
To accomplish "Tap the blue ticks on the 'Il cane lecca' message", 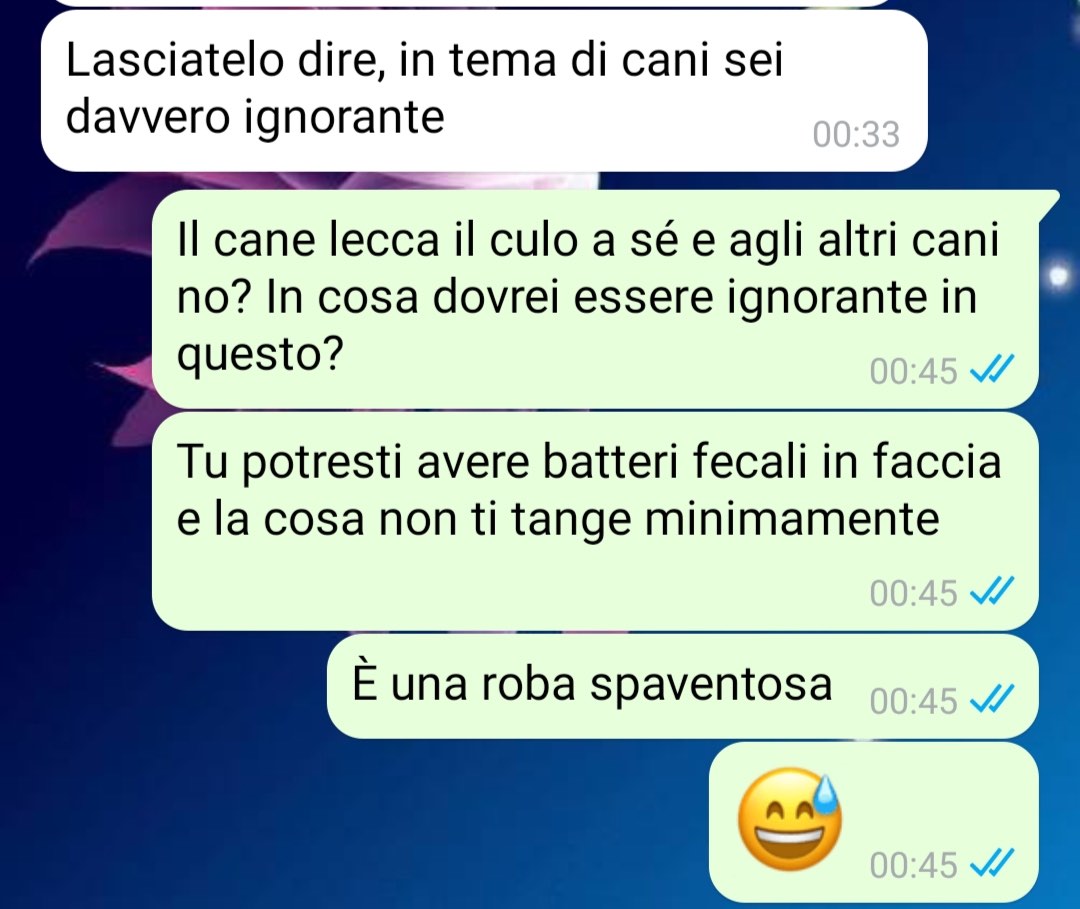I will click(x=991, y=370).
